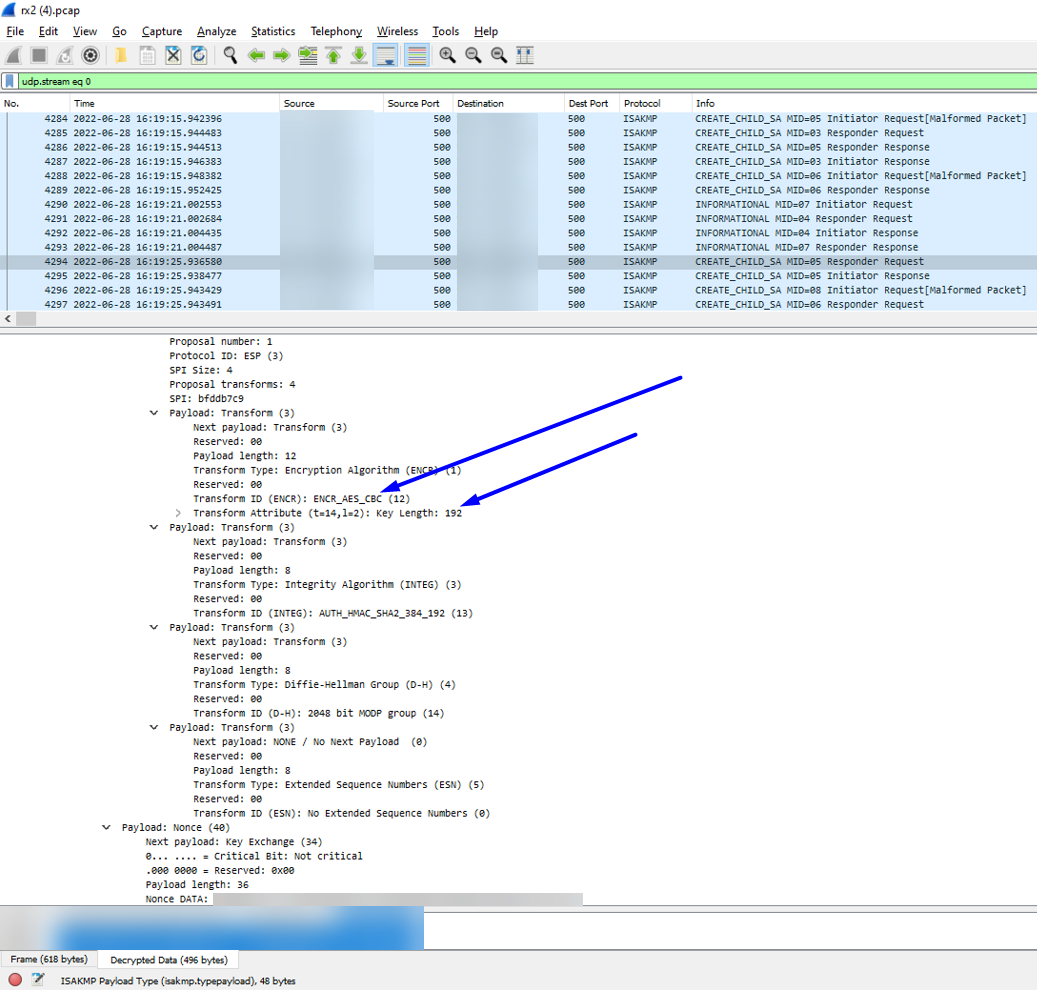Collapse the ESN Transform payload
Image resolution: width=1037 pixels, height=990 pixels.
153,727
